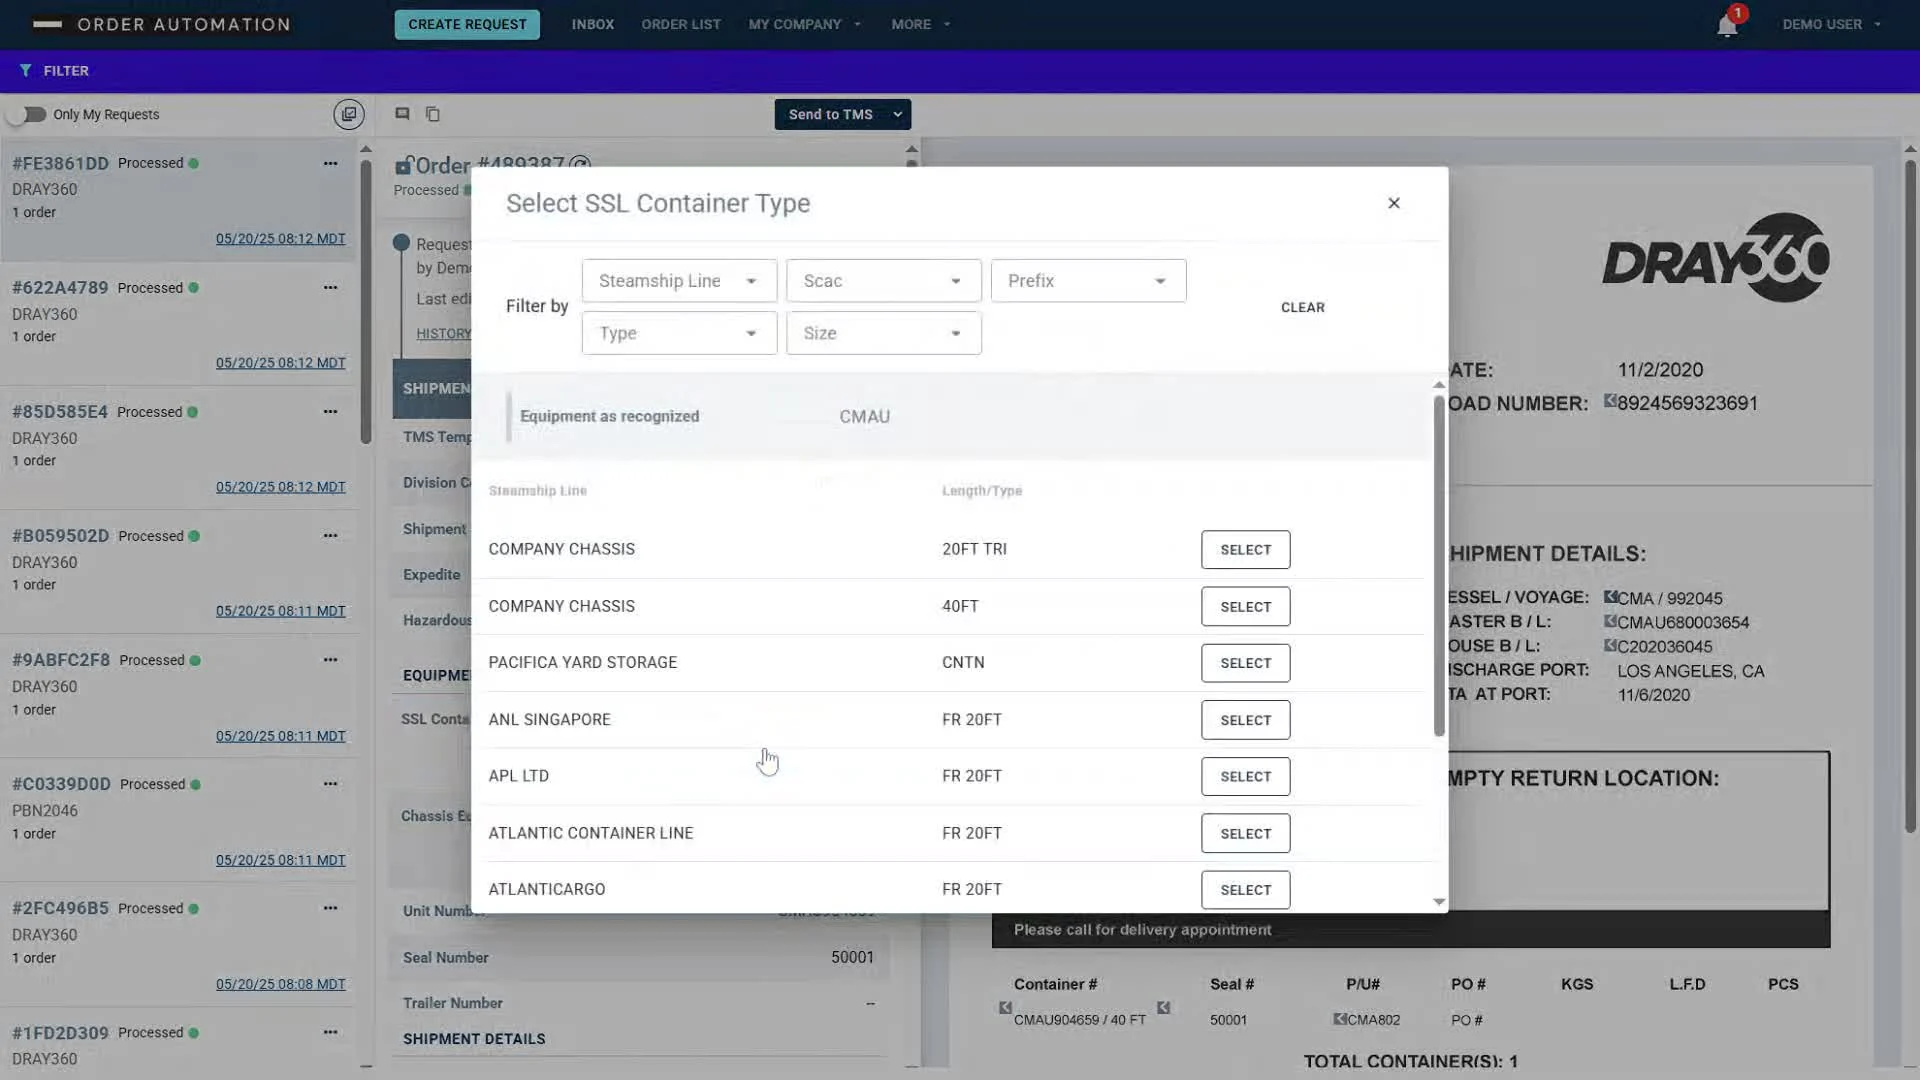Select ATLANTICARGO FR 20FT
This screenshot has width=1920, height=1080.
pyautogui.click(x=1245, y=890)
